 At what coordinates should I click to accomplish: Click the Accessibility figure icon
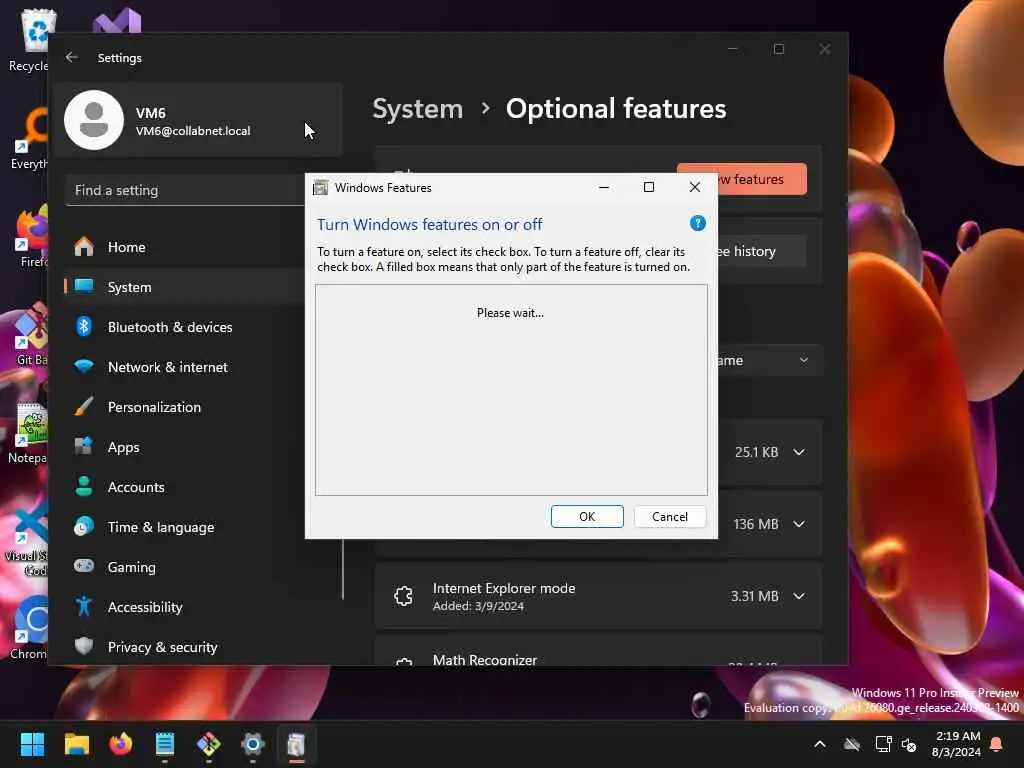[x=84, y=606]
